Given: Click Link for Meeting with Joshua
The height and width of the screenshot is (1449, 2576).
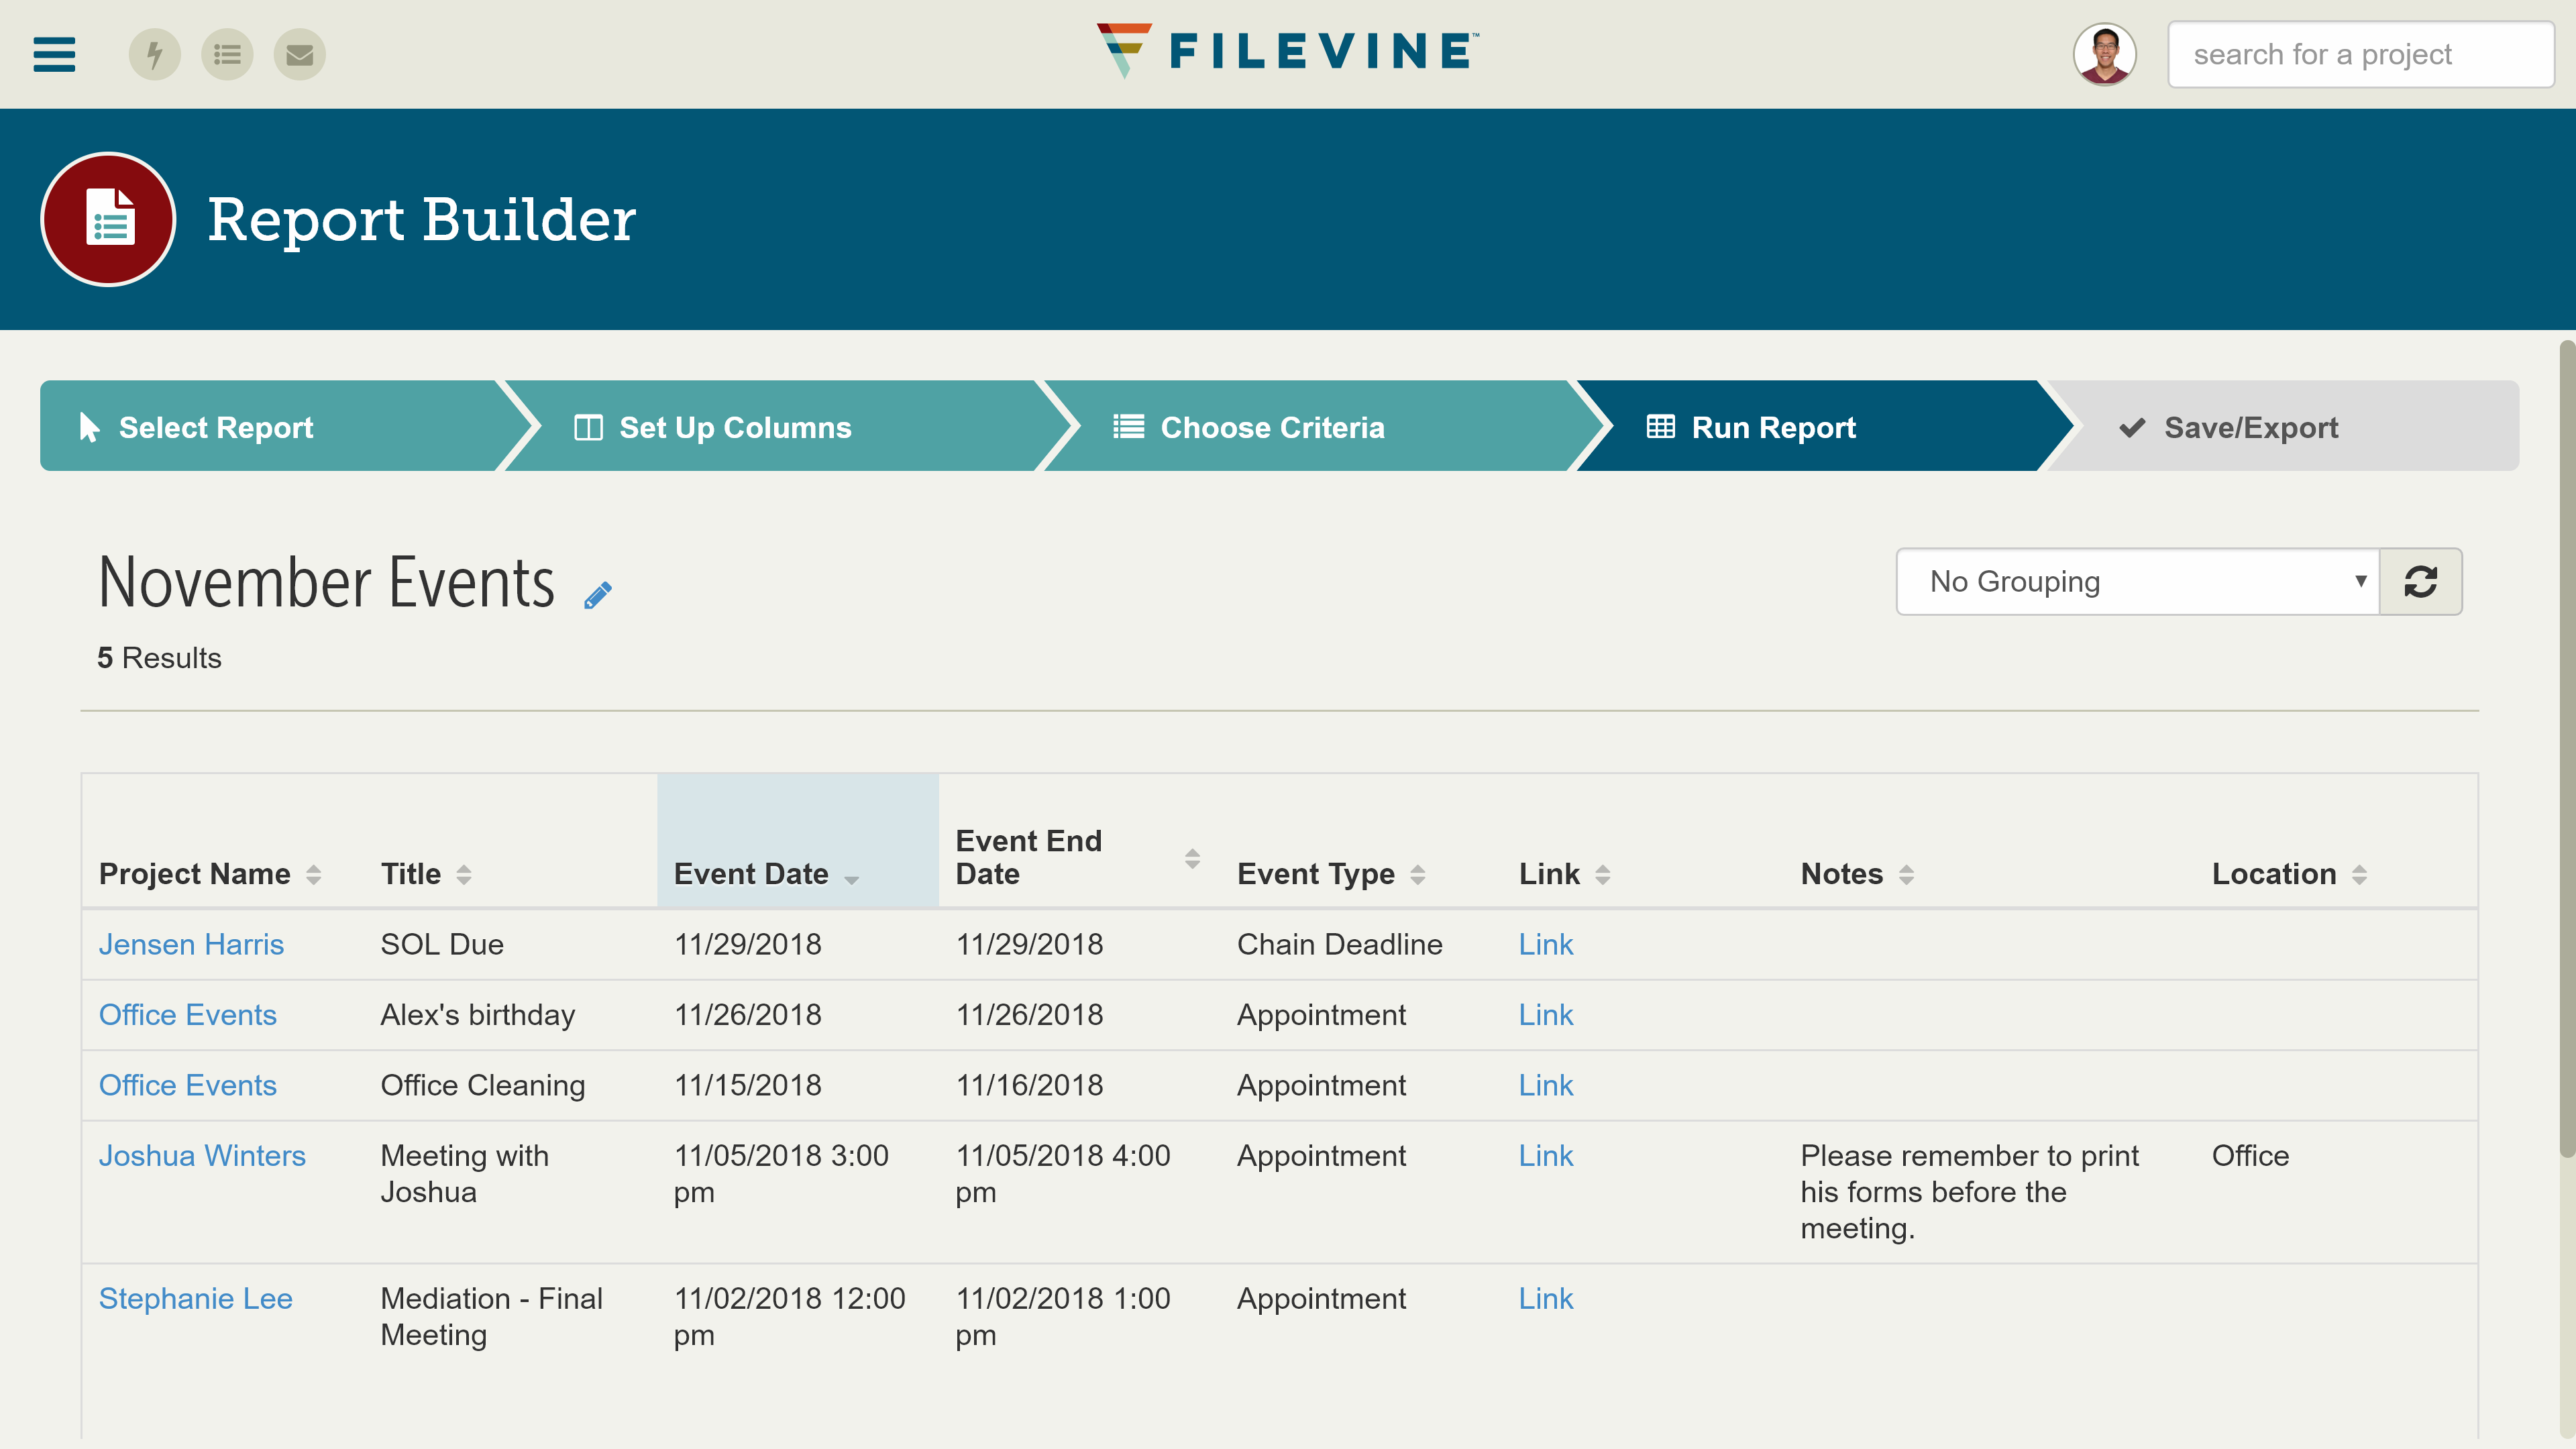Looking at the screenshot, I should (1545, 1155).
